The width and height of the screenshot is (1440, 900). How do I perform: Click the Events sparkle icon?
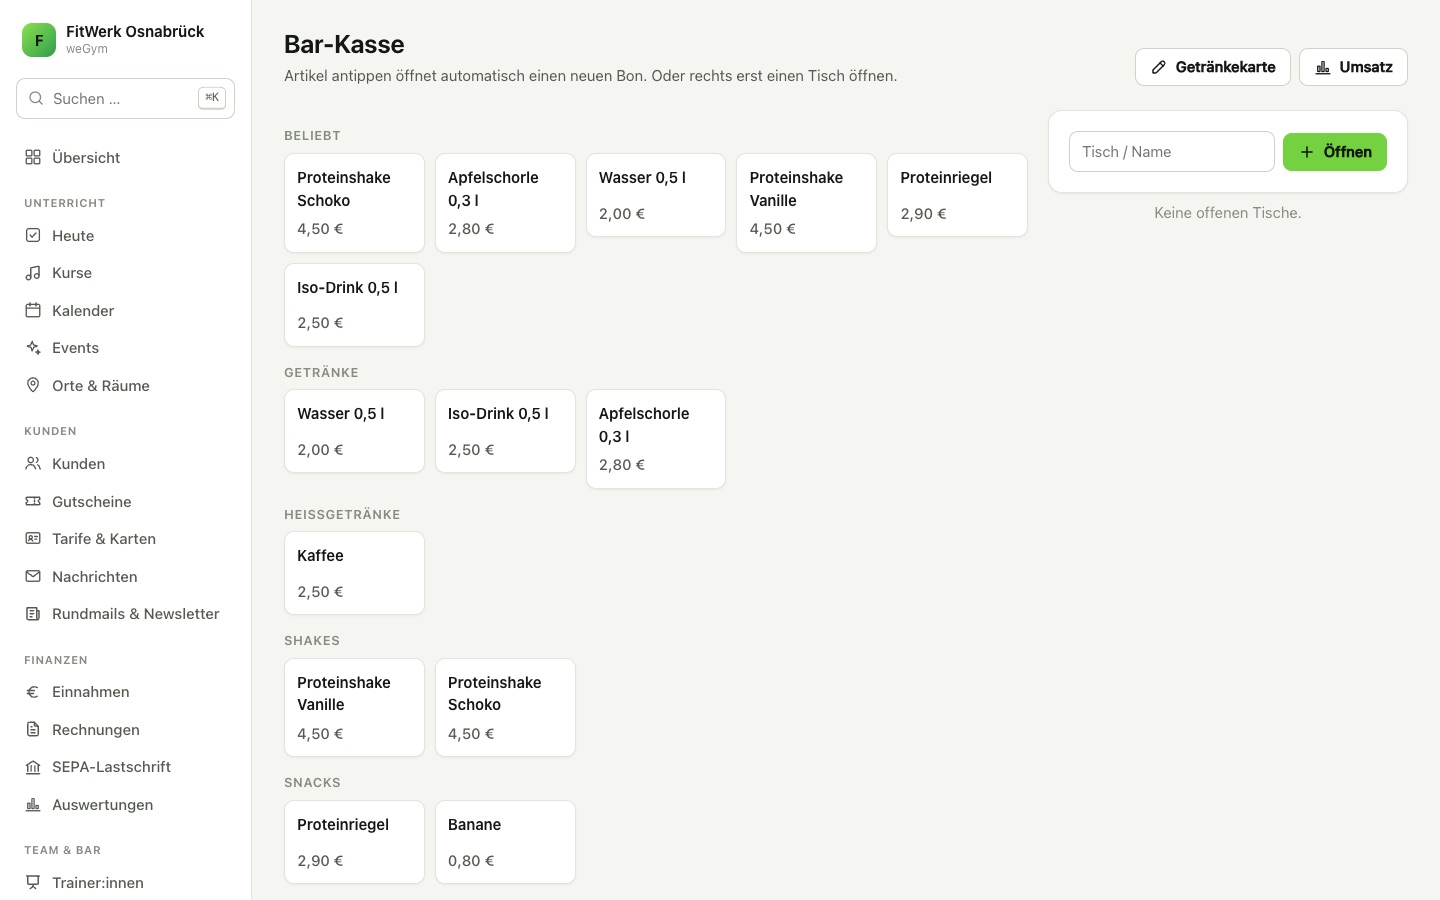[x=33, y=348]
